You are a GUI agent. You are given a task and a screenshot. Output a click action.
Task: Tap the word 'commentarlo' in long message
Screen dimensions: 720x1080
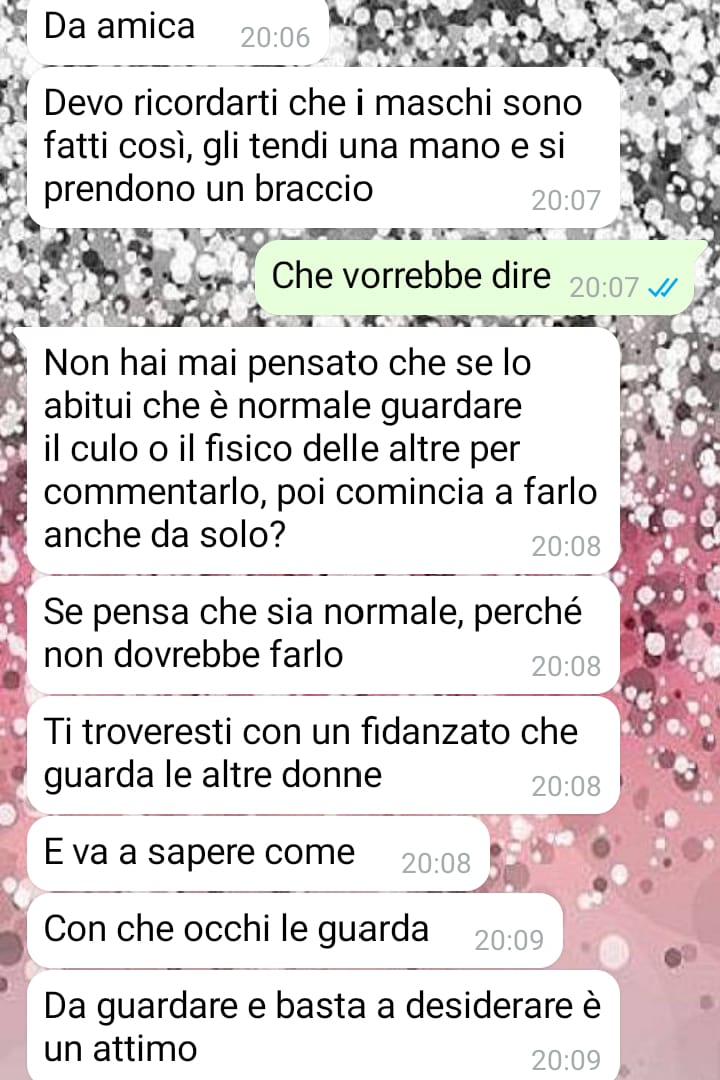tap(154, 493)
